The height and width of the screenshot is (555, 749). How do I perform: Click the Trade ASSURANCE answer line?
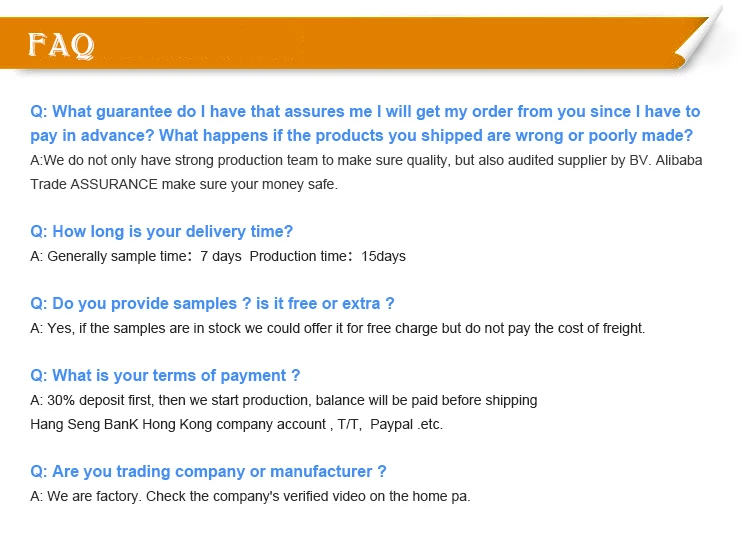pos(184,184)
